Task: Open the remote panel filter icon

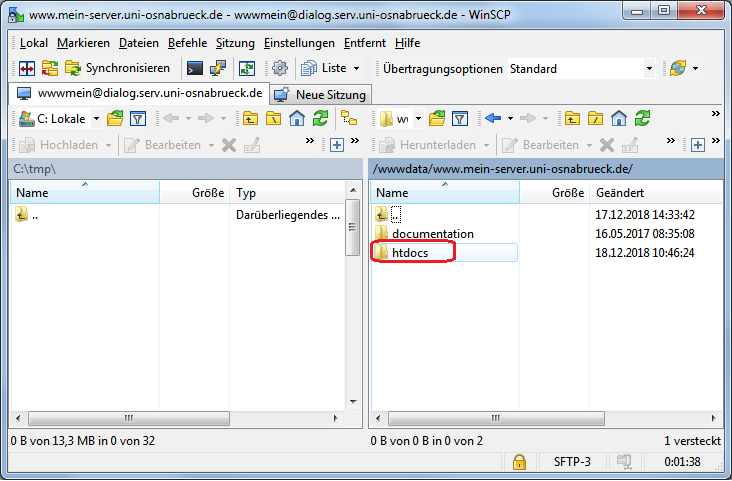Action: click(459, 118)
